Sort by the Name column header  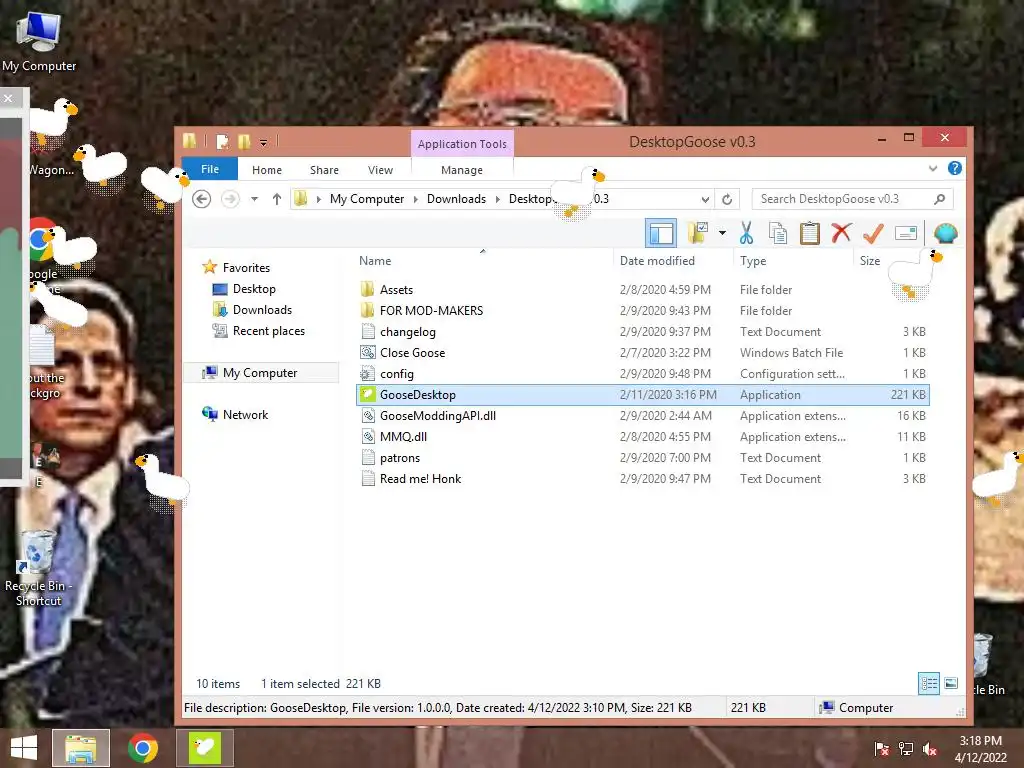click(x=375, y=261)
